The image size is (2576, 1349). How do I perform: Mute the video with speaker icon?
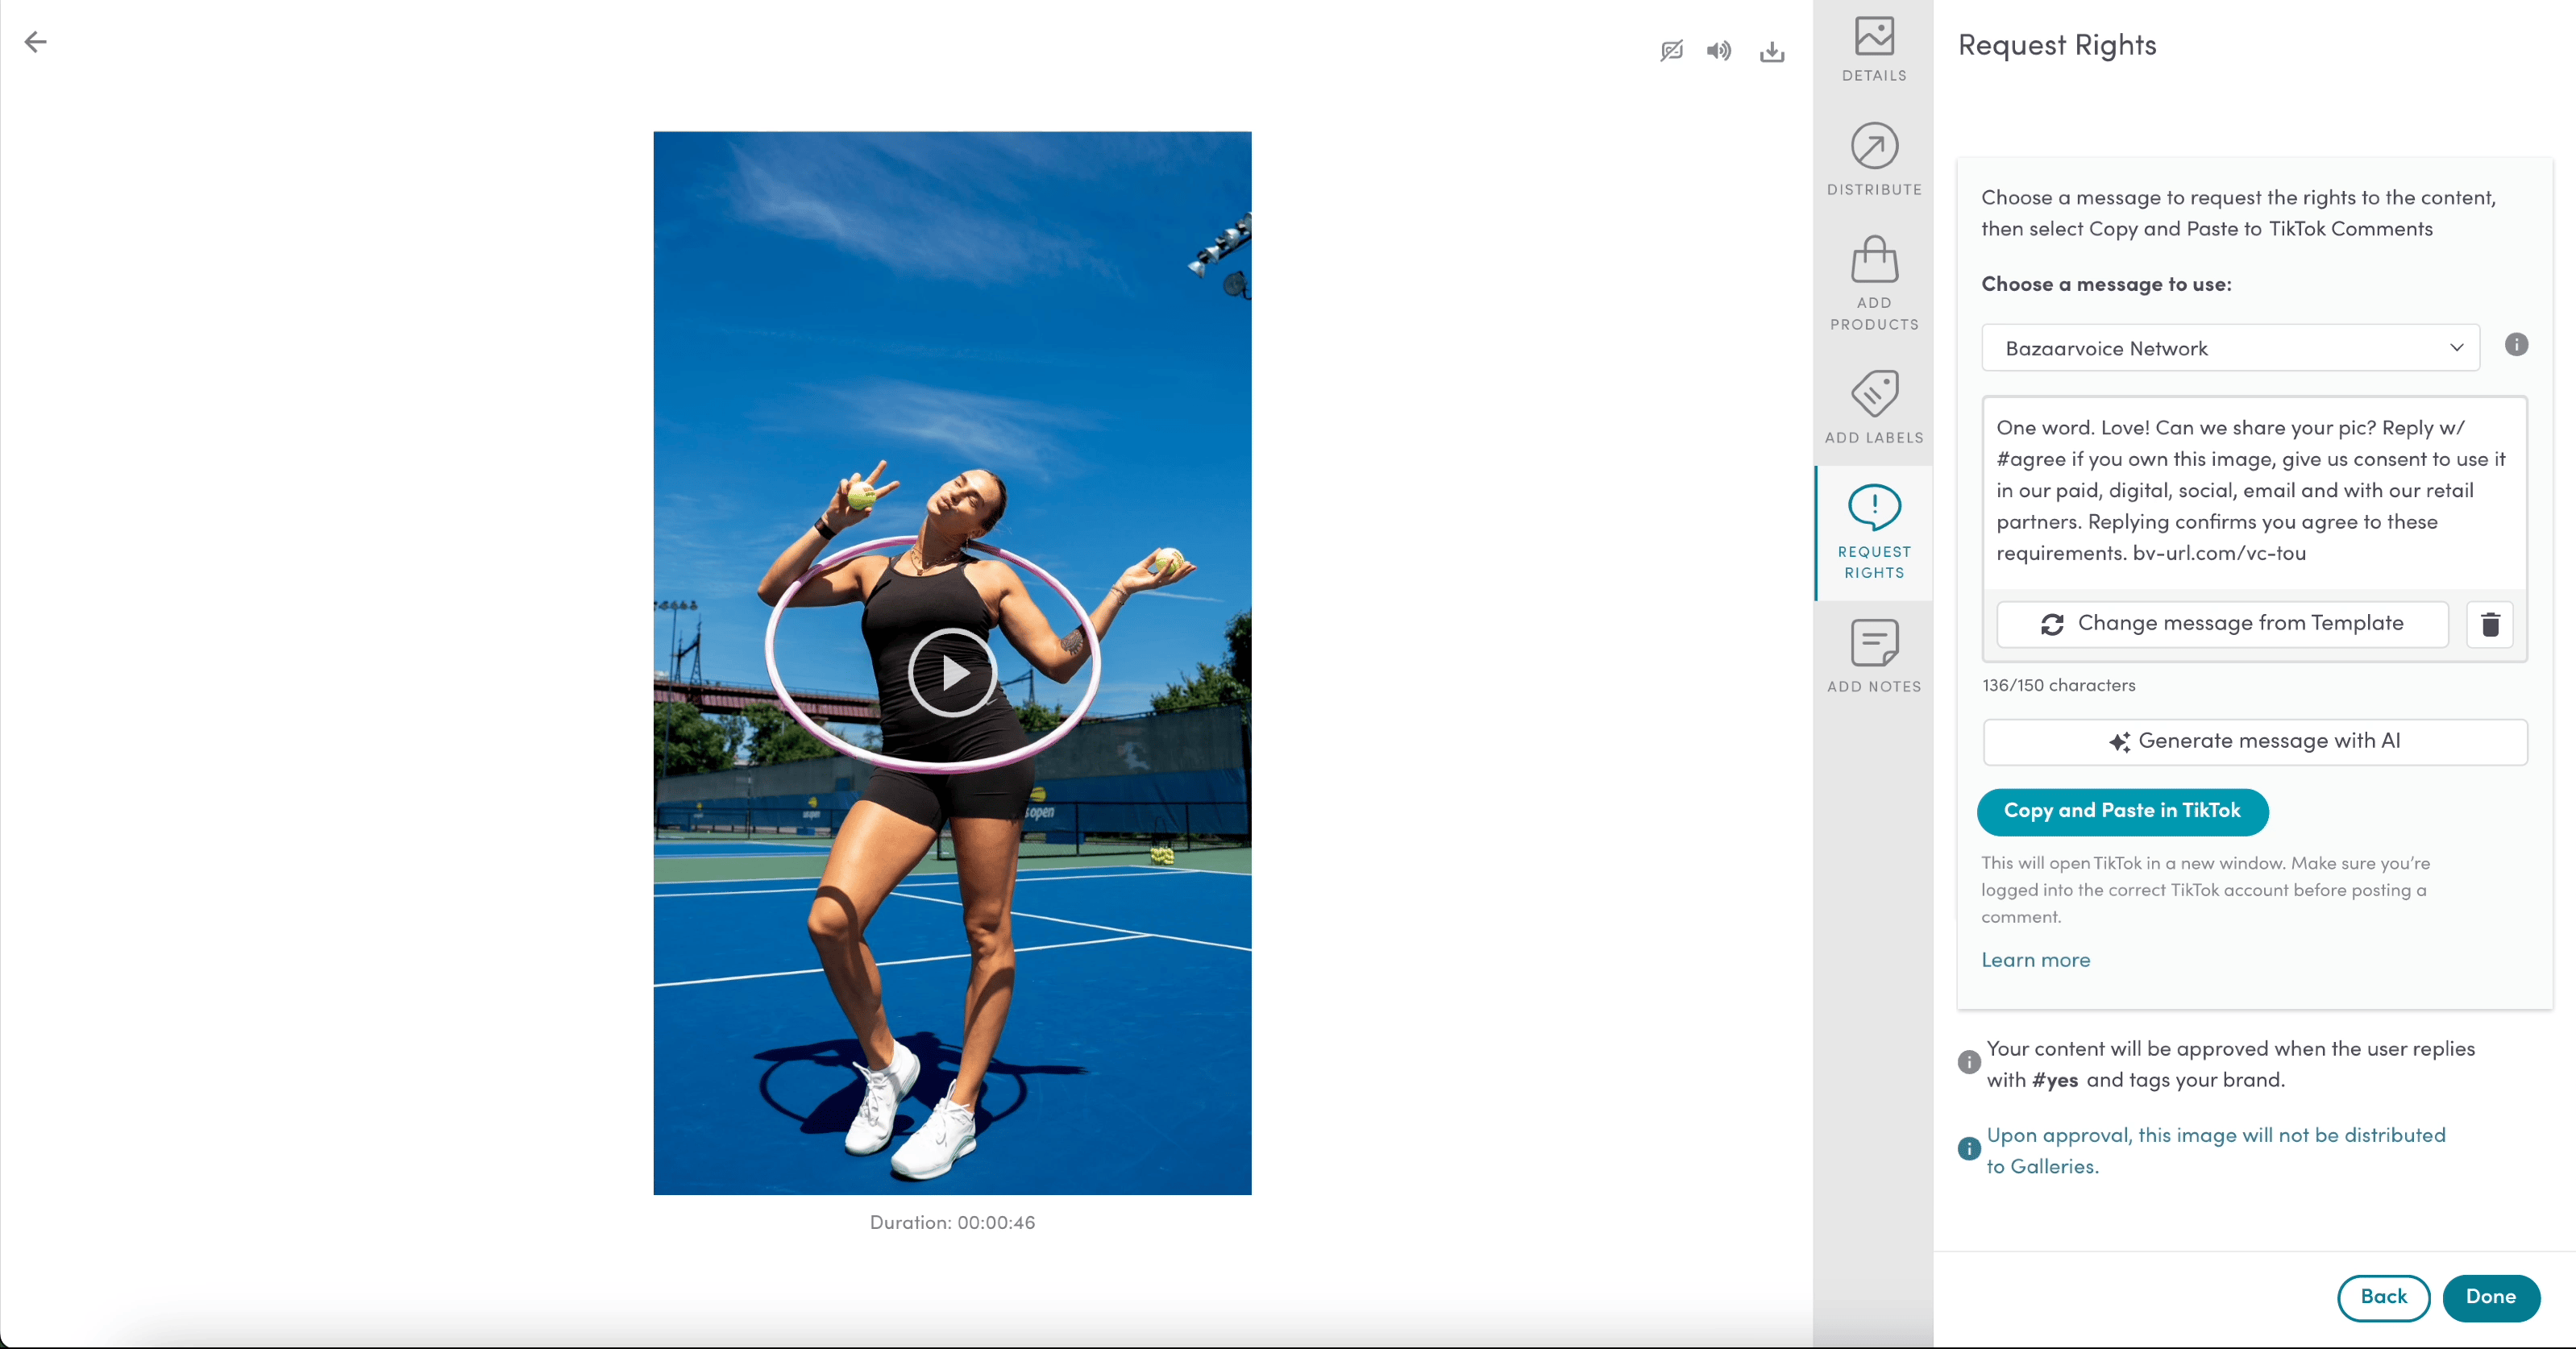pyautogui.click(x=1718, y=51)
